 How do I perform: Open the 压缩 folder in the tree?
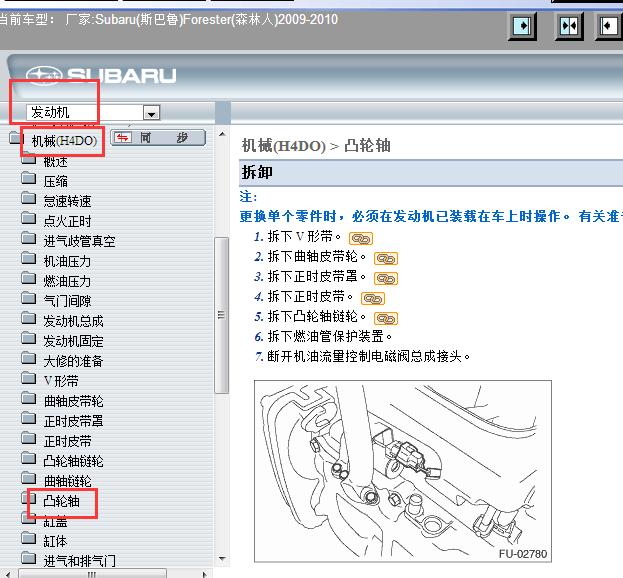click(x=56, y=182)
